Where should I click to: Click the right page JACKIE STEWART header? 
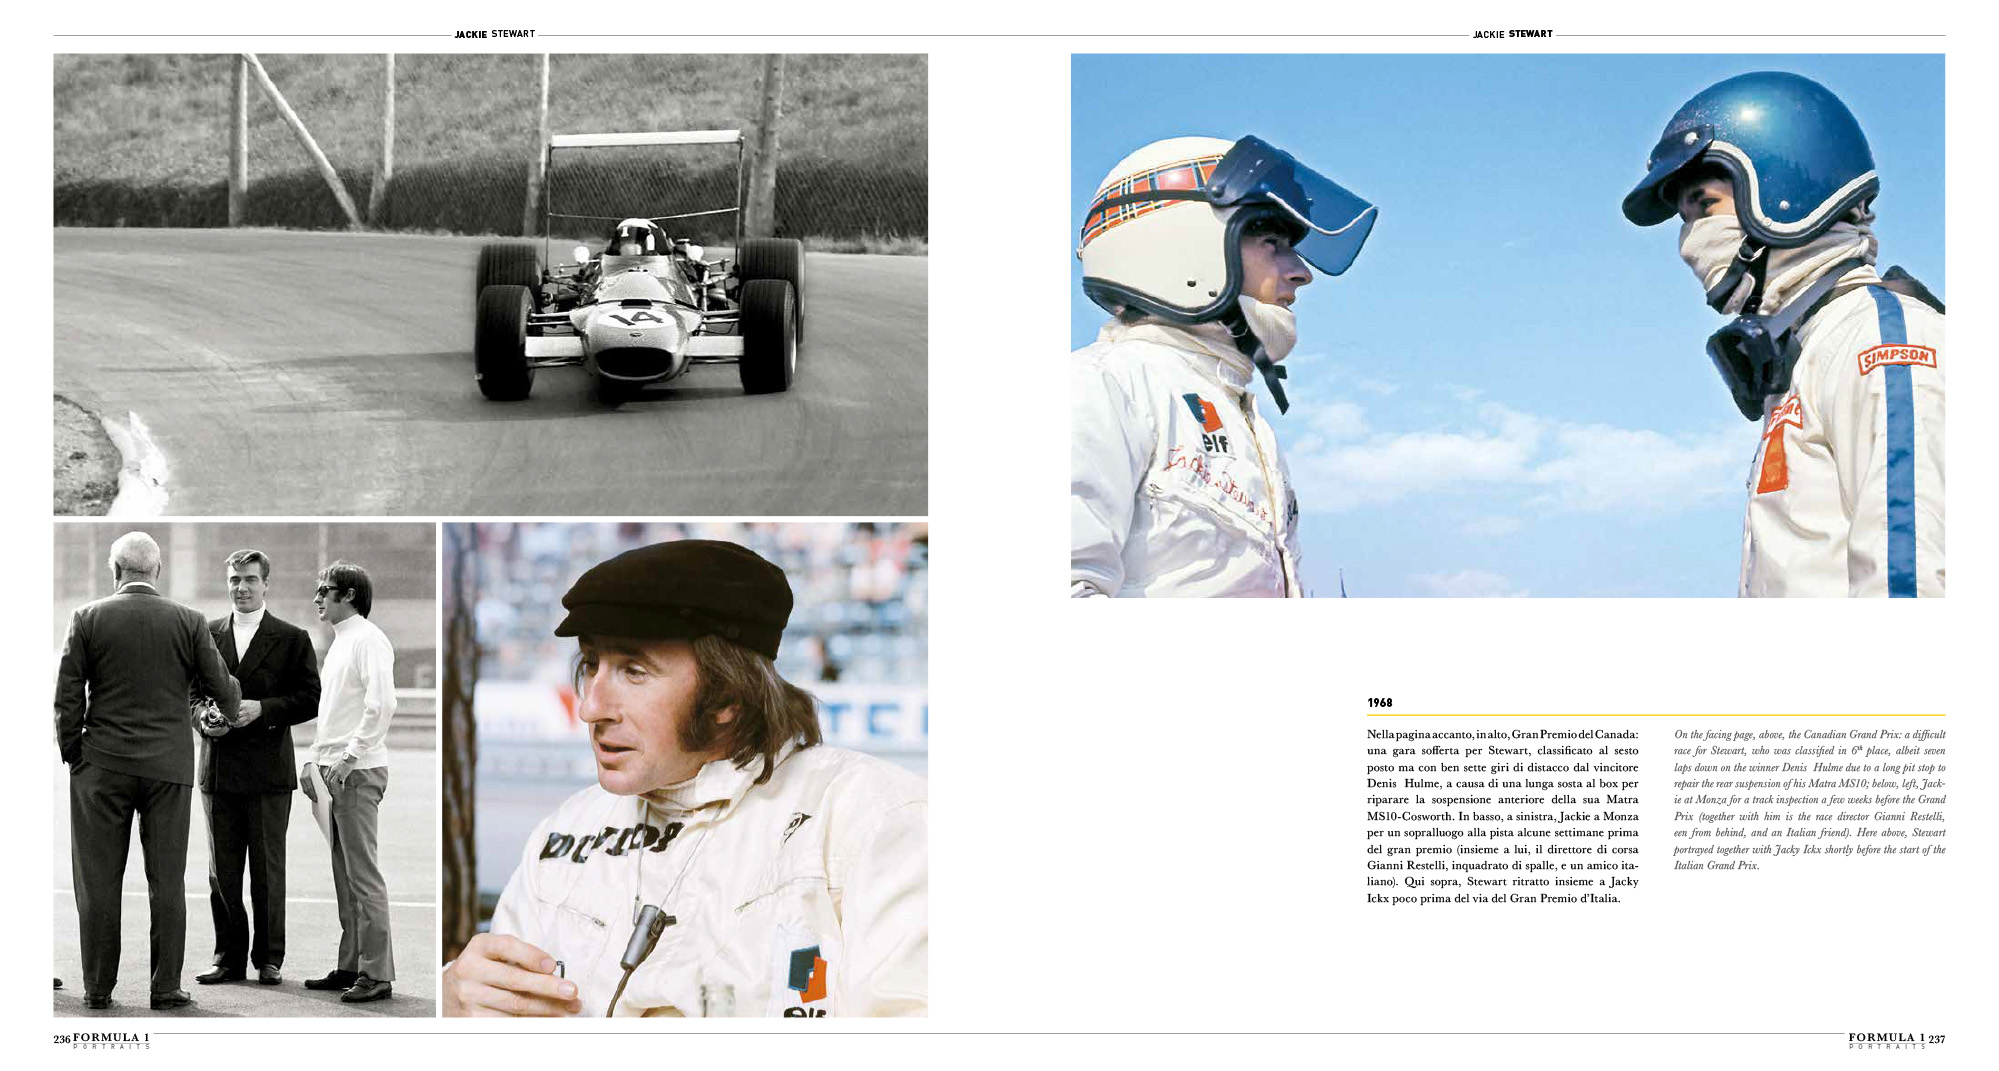point(1513,34)
